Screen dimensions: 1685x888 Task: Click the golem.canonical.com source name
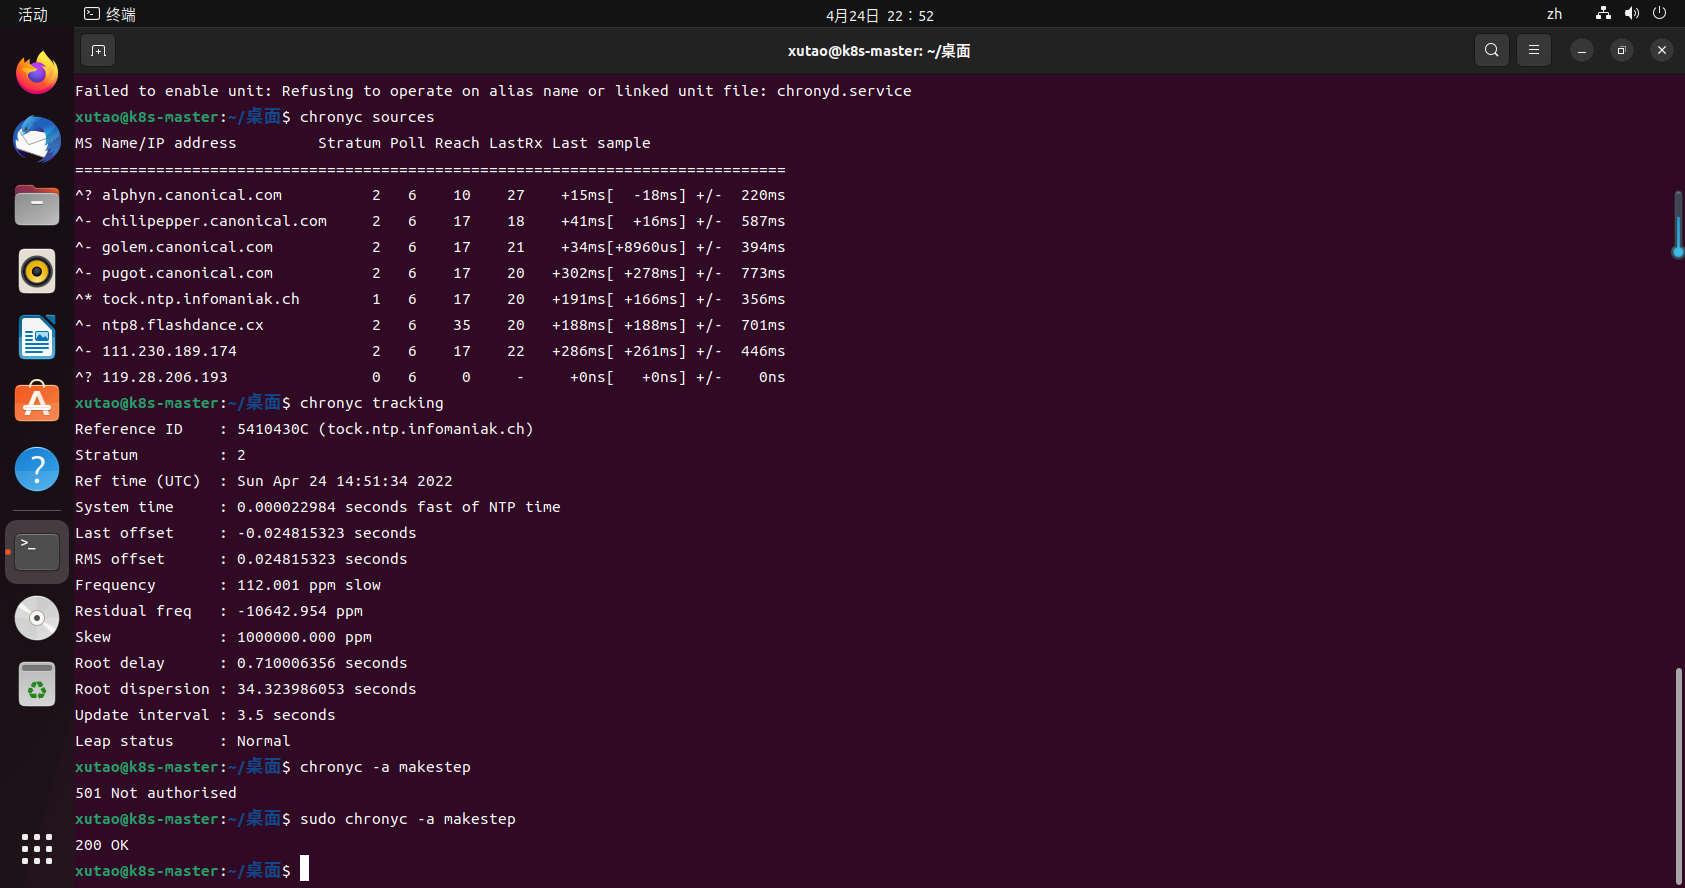[x=187, y=247]
